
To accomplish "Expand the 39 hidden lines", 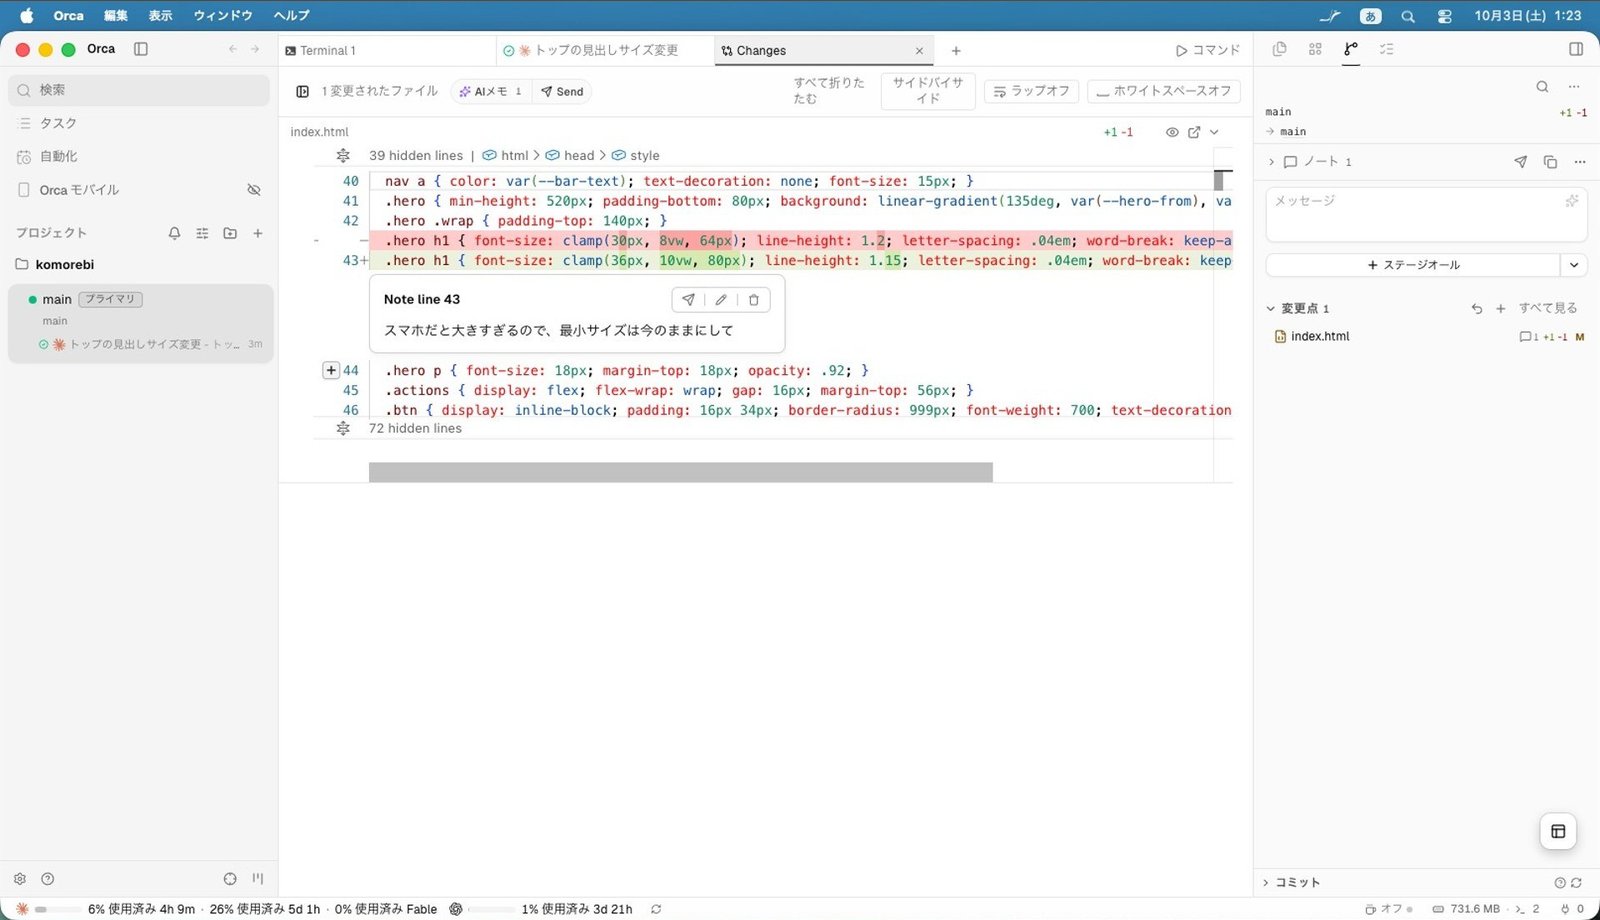I will 343,156.
